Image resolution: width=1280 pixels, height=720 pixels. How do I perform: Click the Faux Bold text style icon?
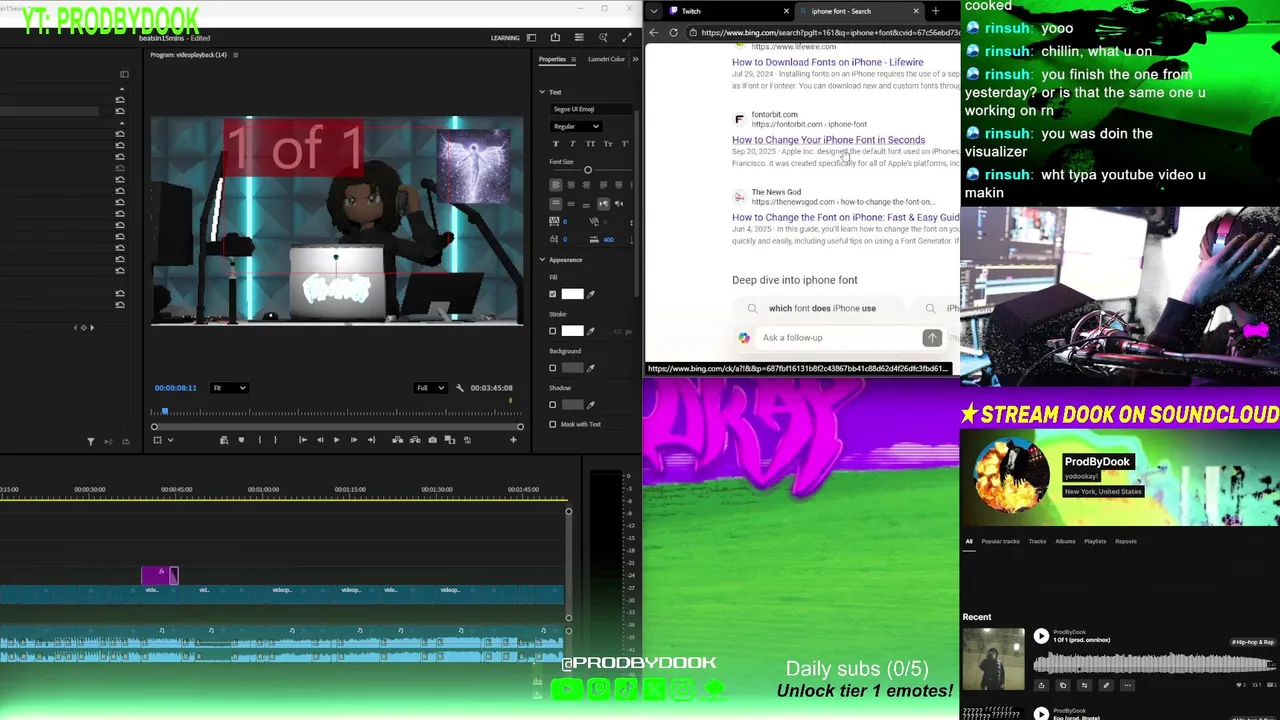point(556,144)
